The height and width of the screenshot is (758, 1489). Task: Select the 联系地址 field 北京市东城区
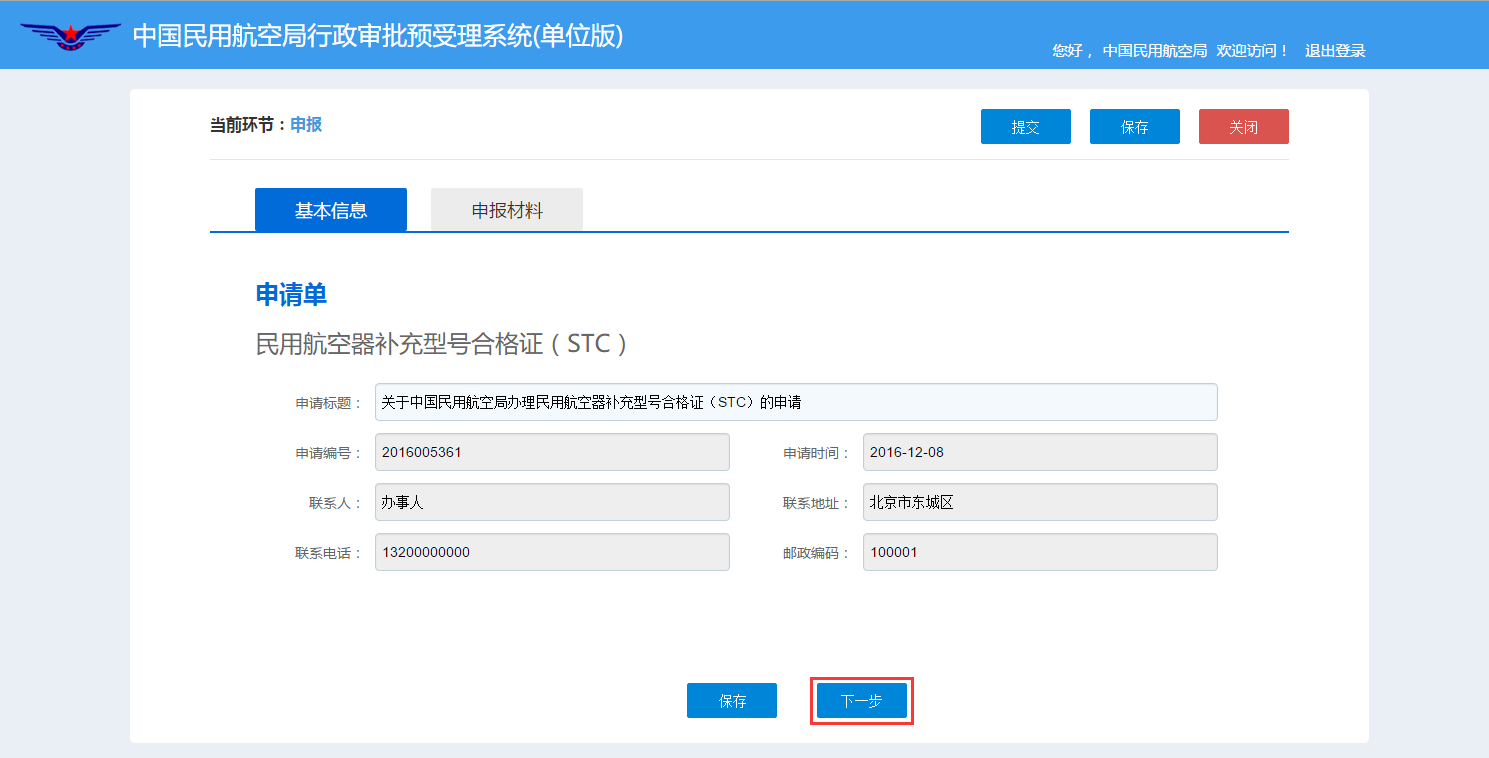pyautogui.click(x=1040, y=502)
